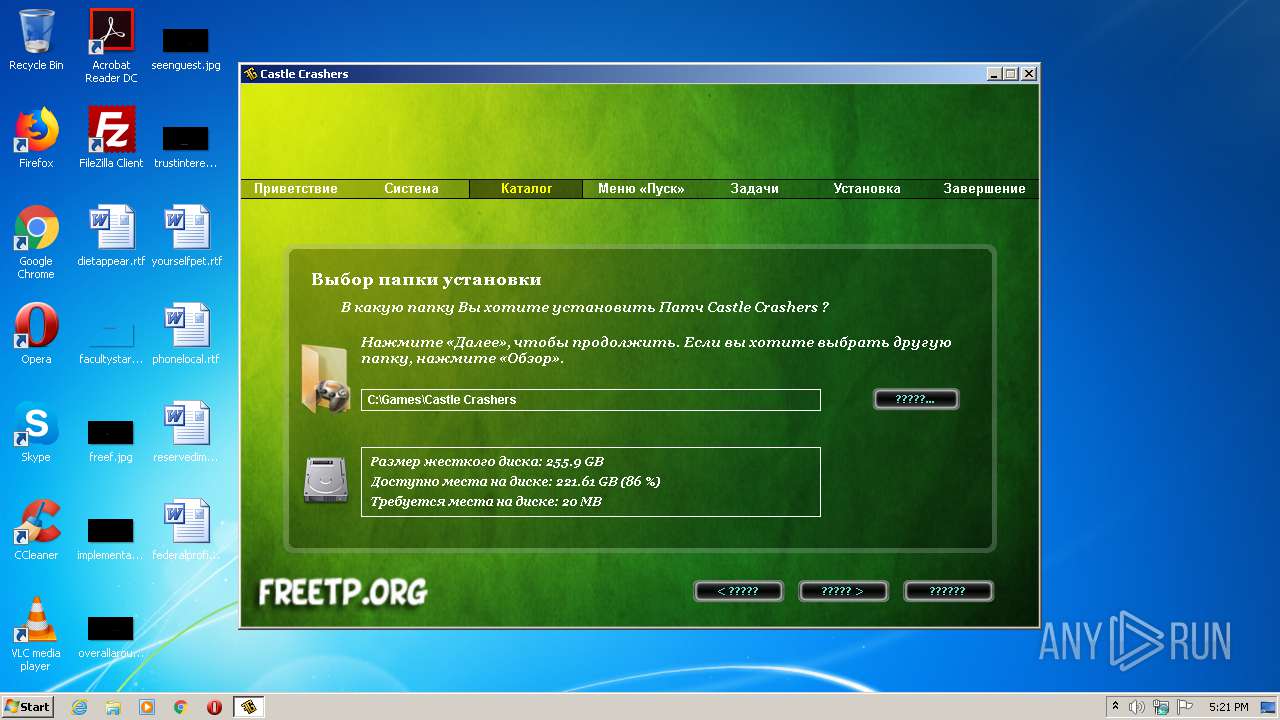Click the installation path input field

tap(591, 400)
